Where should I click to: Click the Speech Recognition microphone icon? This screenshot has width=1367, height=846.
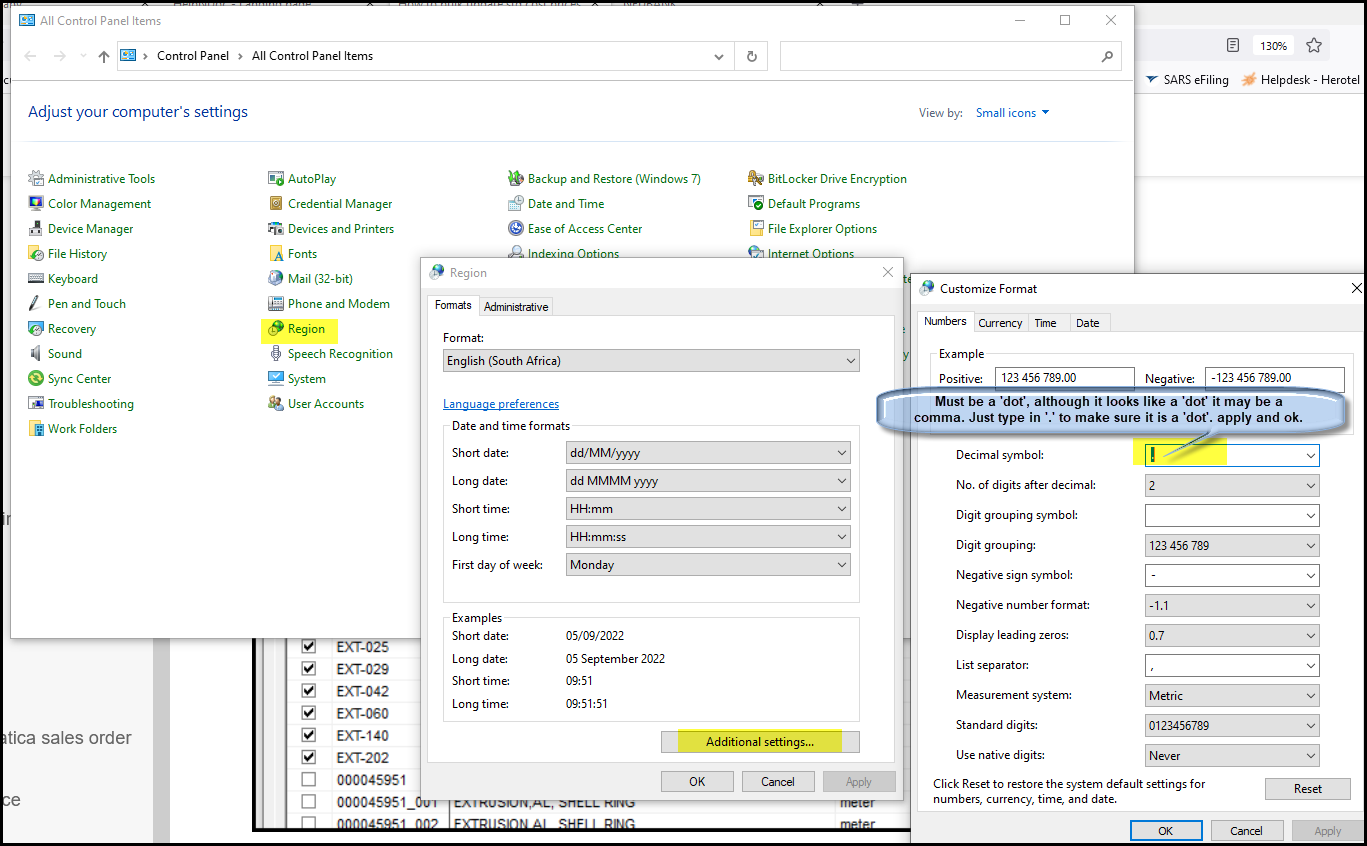(x=276, y=354)
